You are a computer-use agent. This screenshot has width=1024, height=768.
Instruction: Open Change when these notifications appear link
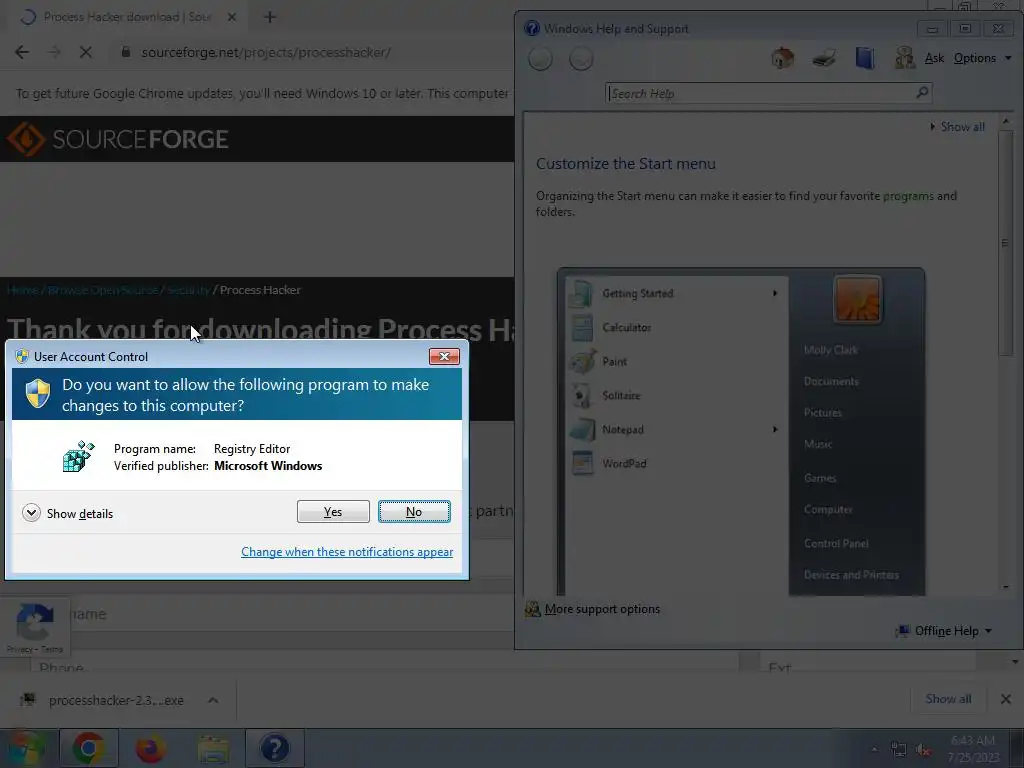click(x=347, y=552)
